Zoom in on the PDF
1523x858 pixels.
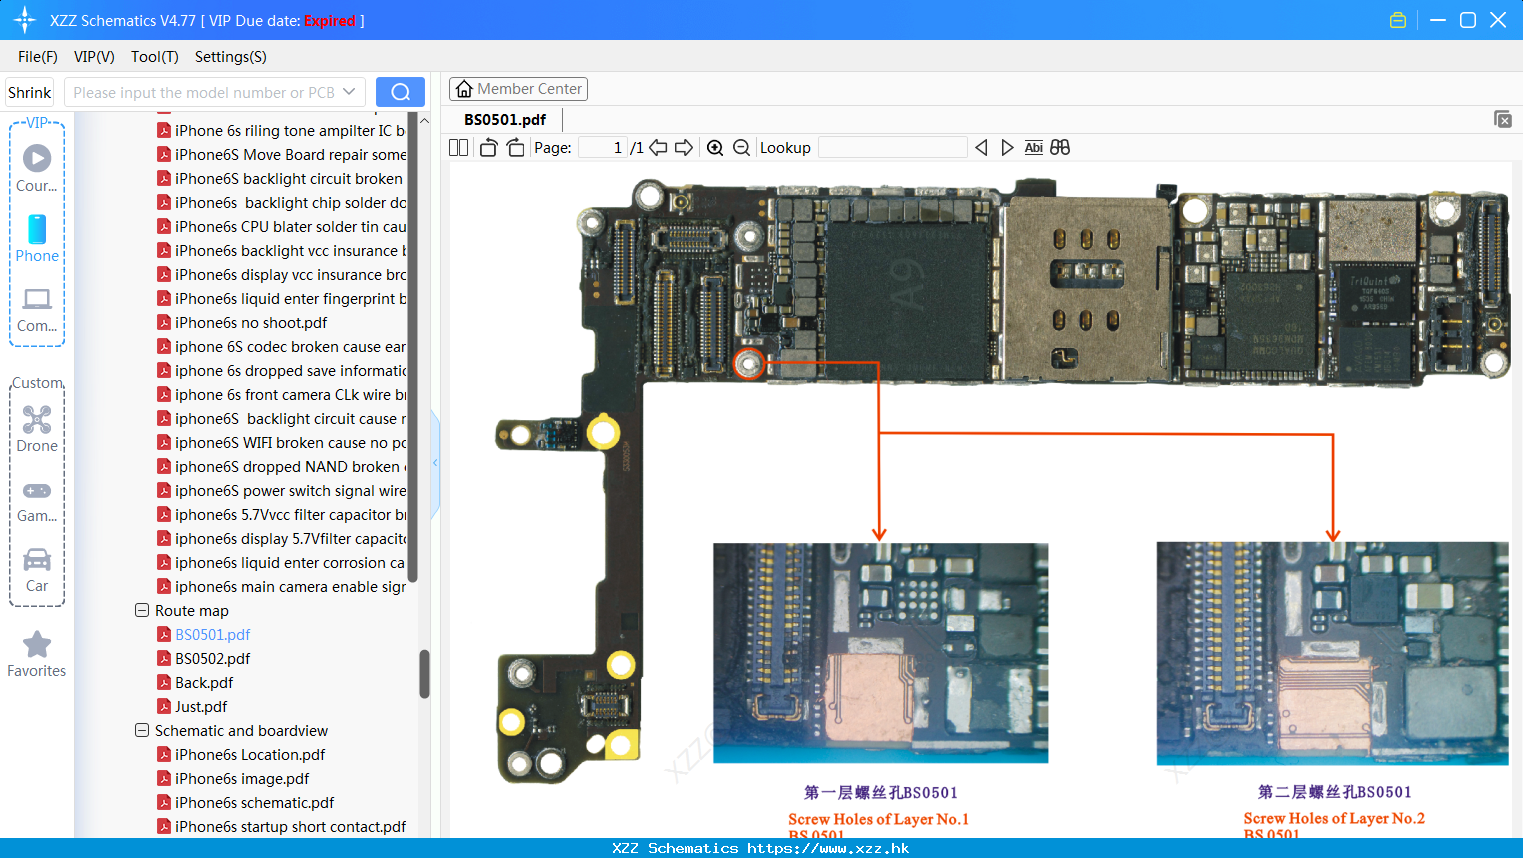pyautogui.click(x=715, y=147)
